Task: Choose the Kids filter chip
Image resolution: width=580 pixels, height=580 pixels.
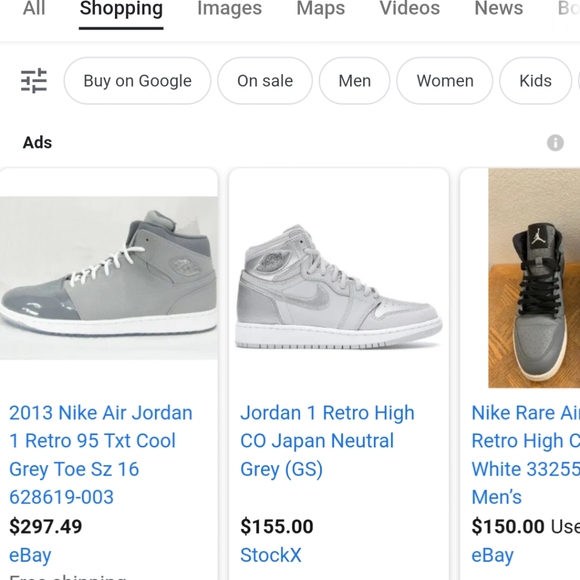Action: [535, 81]
